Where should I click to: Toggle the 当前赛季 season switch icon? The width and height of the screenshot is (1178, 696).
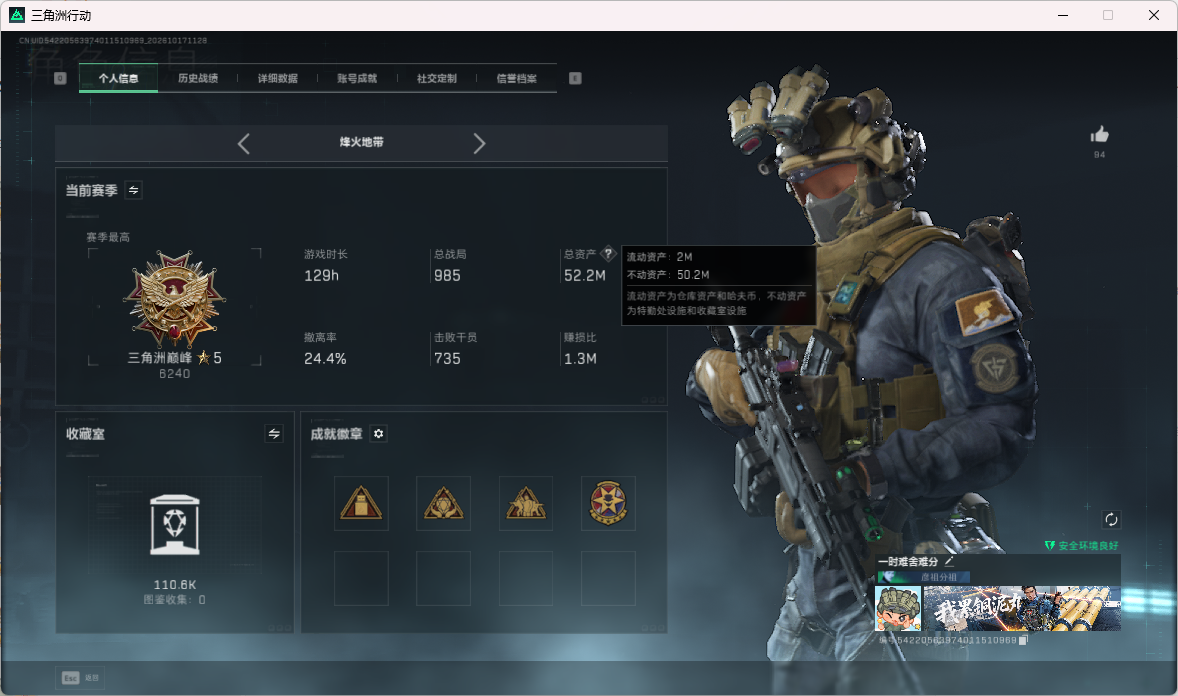pos(134,190)
